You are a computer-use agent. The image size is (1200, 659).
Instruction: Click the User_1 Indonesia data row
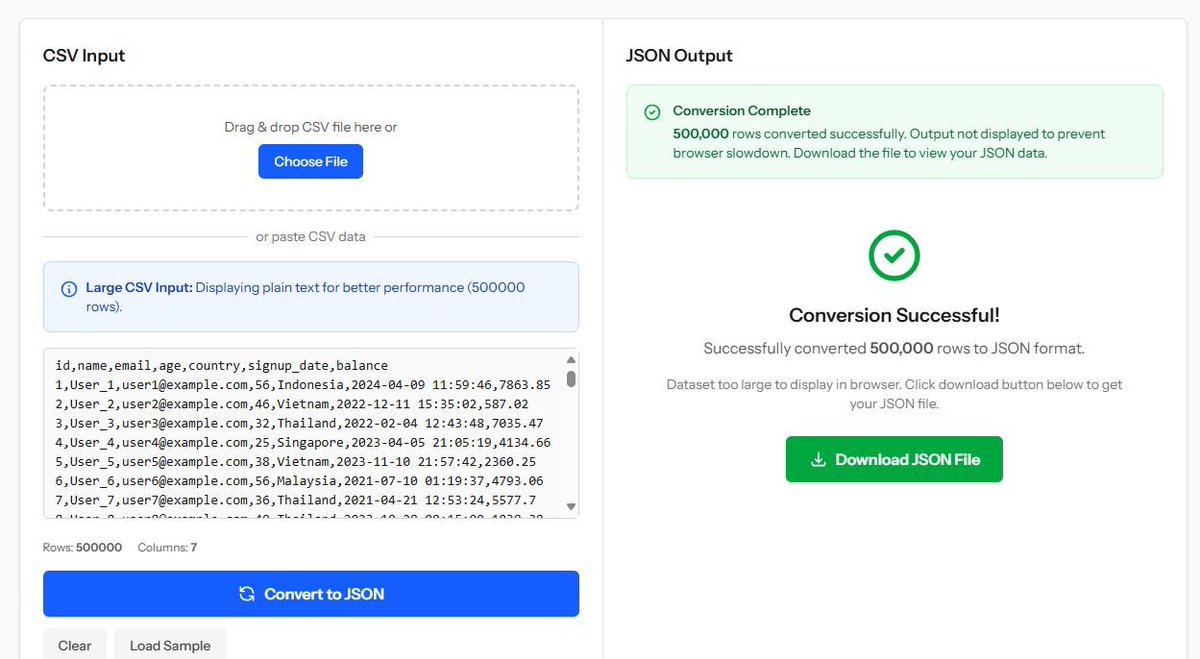[x=303, y=384]
